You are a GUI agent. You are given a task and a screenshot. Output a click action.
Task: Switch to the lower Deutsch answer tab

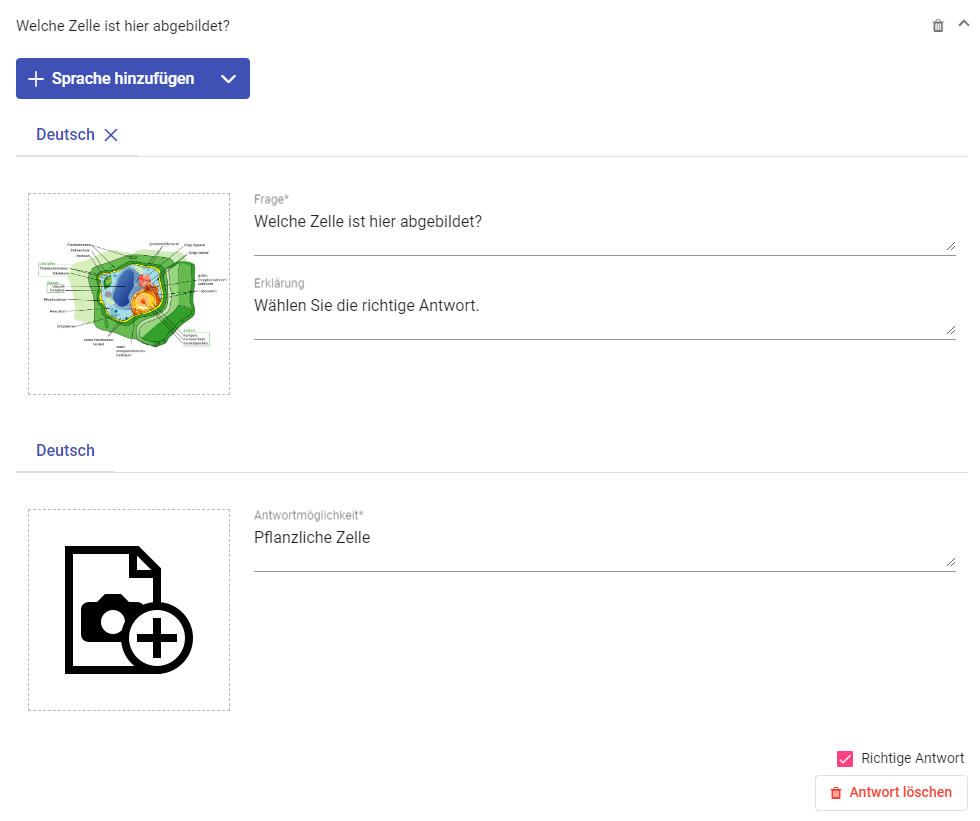click(65, 451)
